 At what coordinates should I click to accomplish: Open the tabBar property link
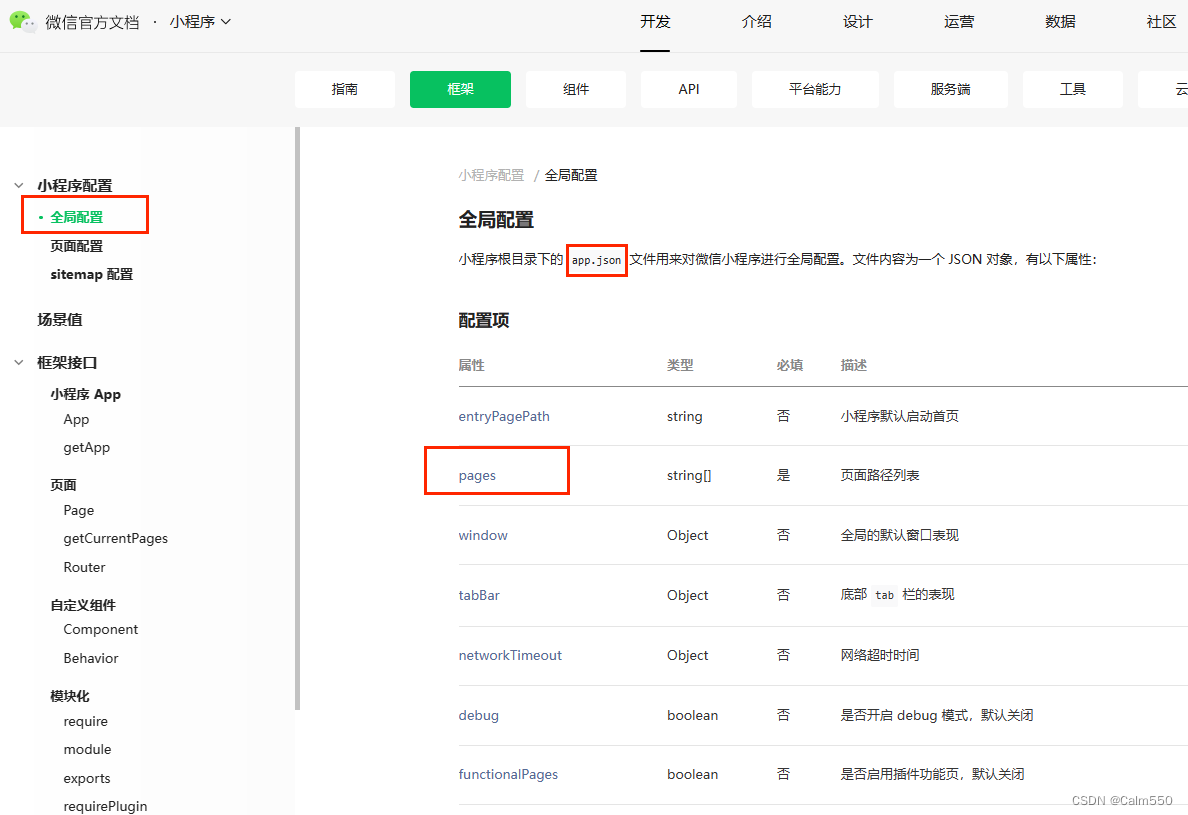click(479, 595)
